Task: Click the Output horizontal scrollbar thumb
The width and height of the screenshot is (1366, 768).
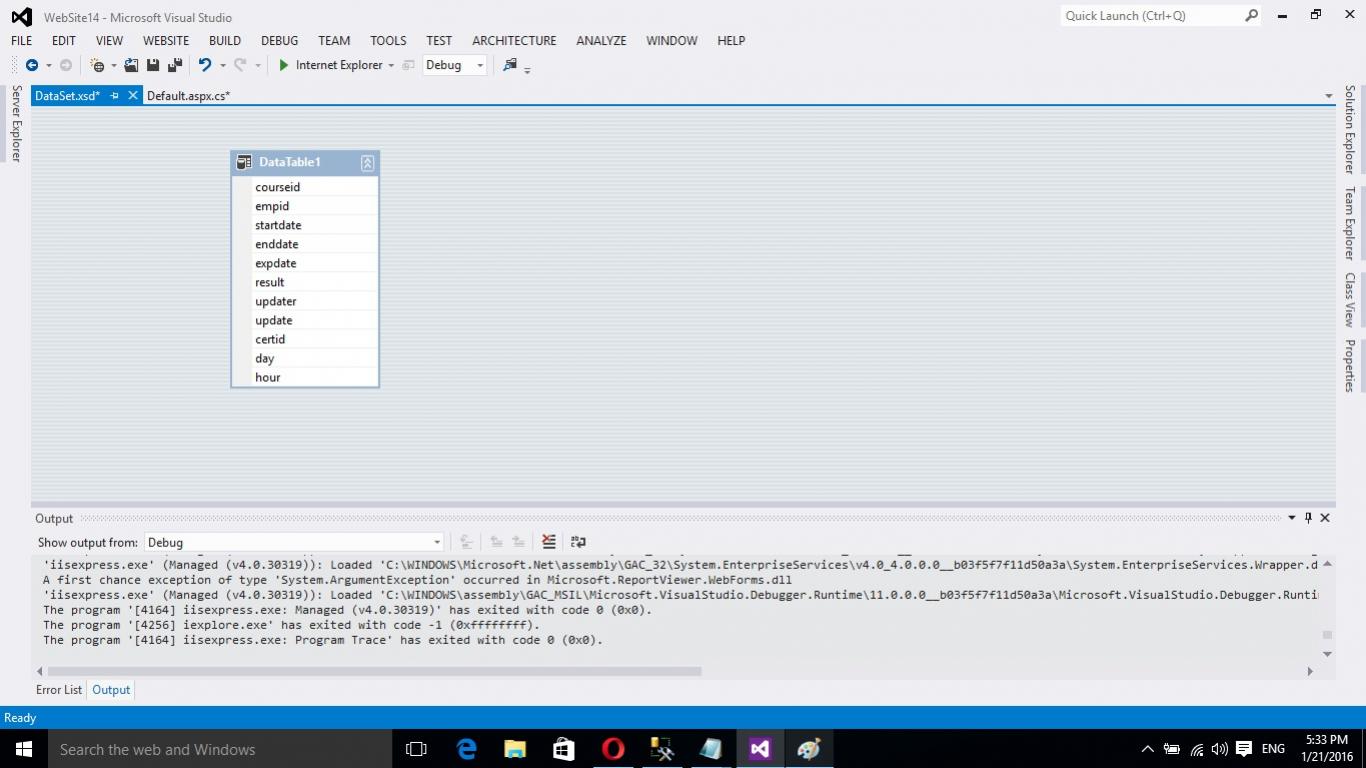Action: tap(374, 671)
